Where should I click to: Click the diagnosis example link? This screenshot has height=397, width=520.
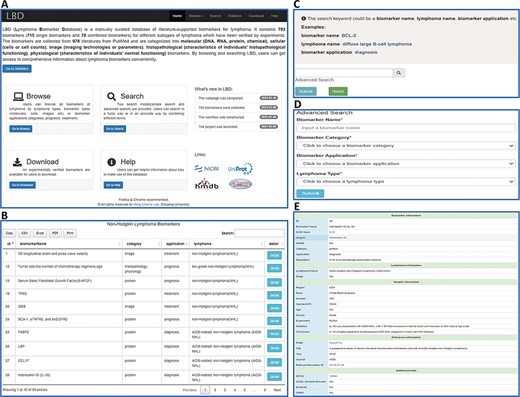click(x=366, y=52)
